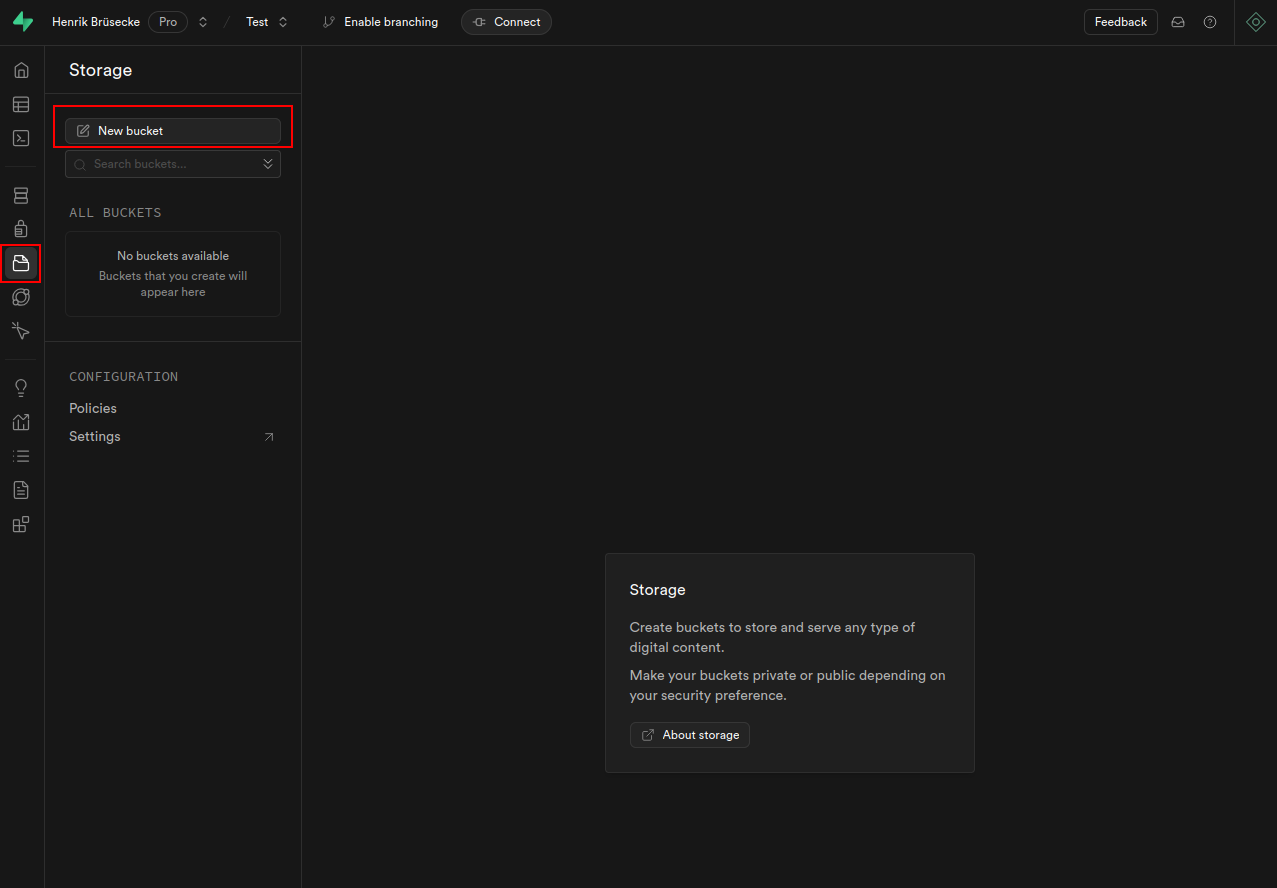Open the help question mark icon

click(x=1210, y=22)
